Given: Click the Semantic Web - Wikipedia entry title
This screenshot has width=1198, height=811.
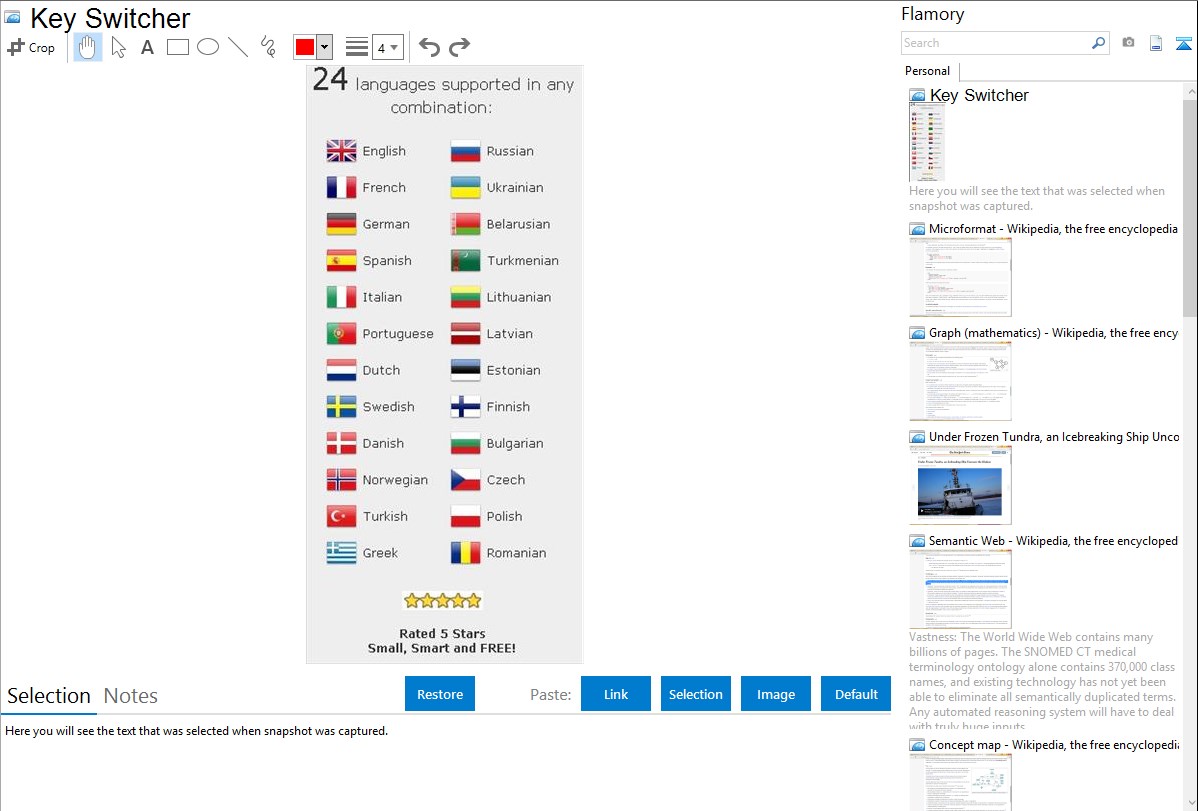Looking at the screenshot, I should coord(1053,540).
